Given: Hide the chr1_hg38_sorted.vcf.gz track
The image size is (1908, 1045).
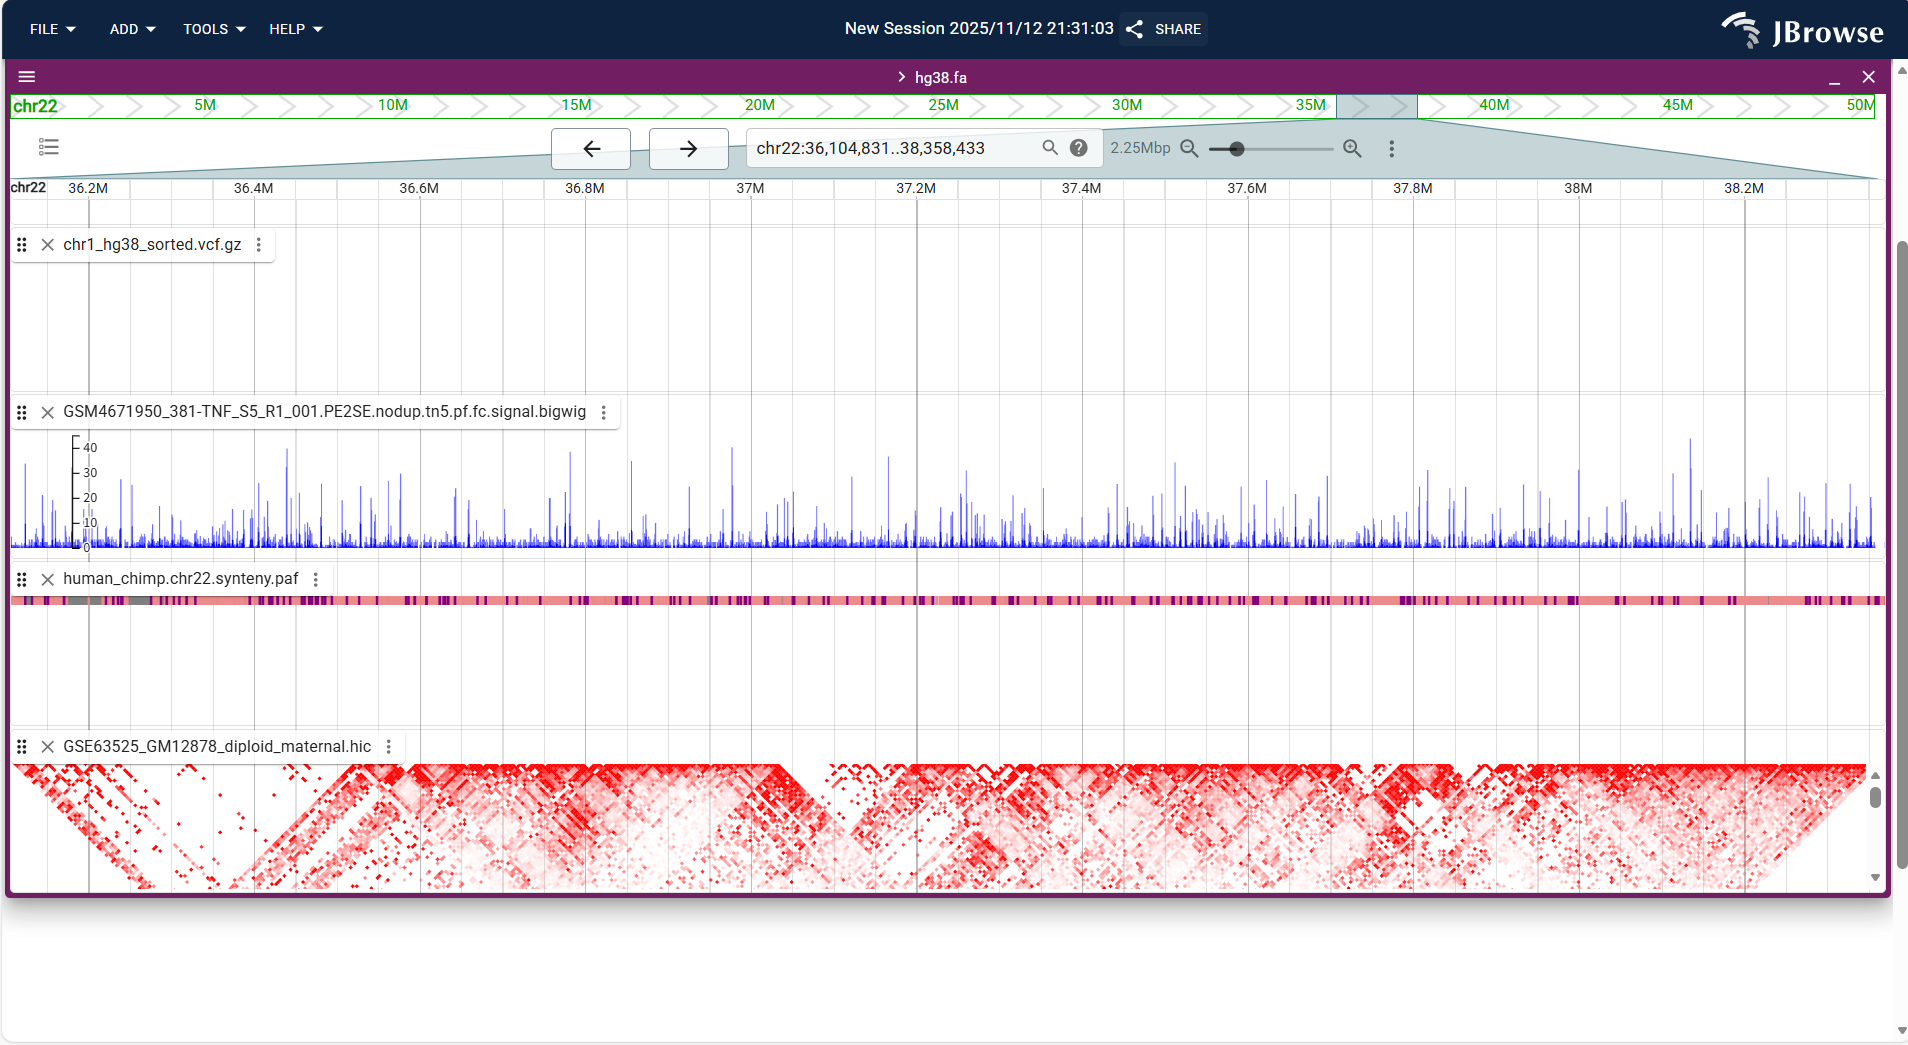Looking at the screenshot, I should 47,244.
